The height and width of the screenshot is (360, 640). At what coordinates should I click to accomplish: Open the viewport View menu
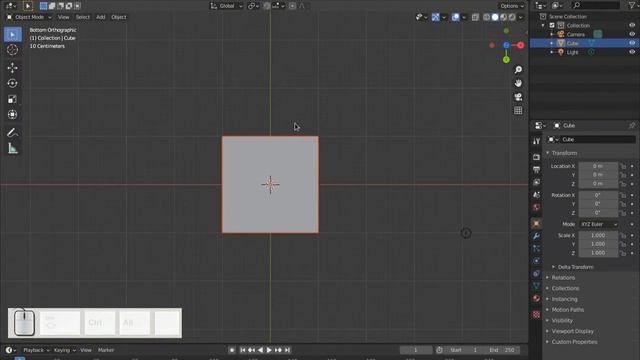coord(63,17)
